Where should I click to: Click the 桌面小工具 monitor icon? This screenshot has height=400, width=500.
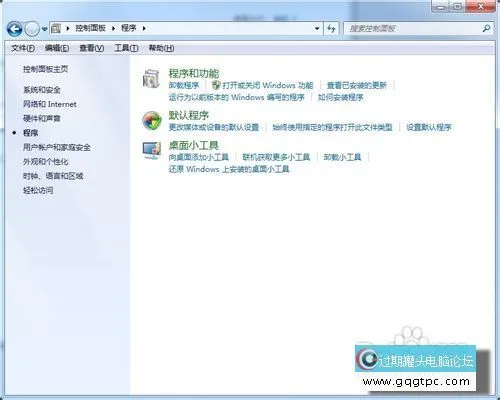tap(152, 151)
